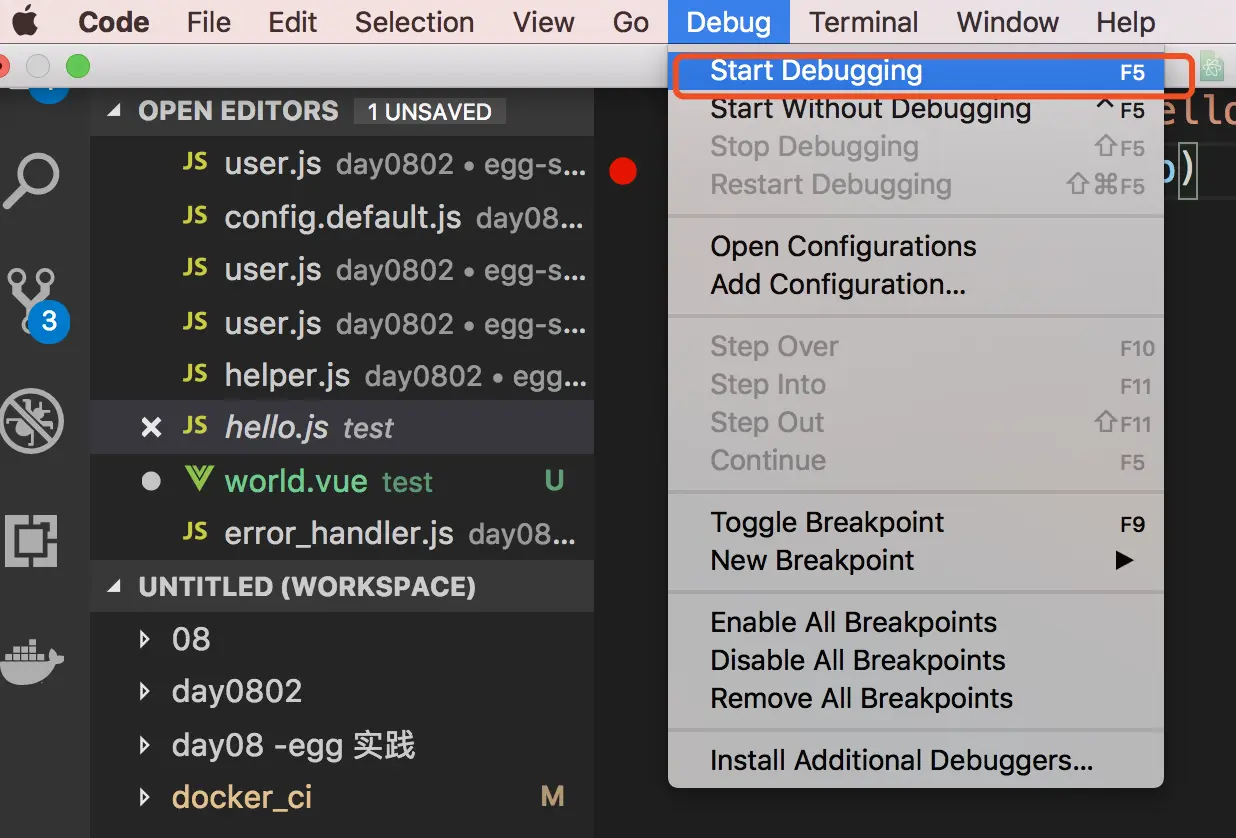Viewport: 1236px width, 838px height.
Task: Click the U status on world.vue
Action: (554, 481)
